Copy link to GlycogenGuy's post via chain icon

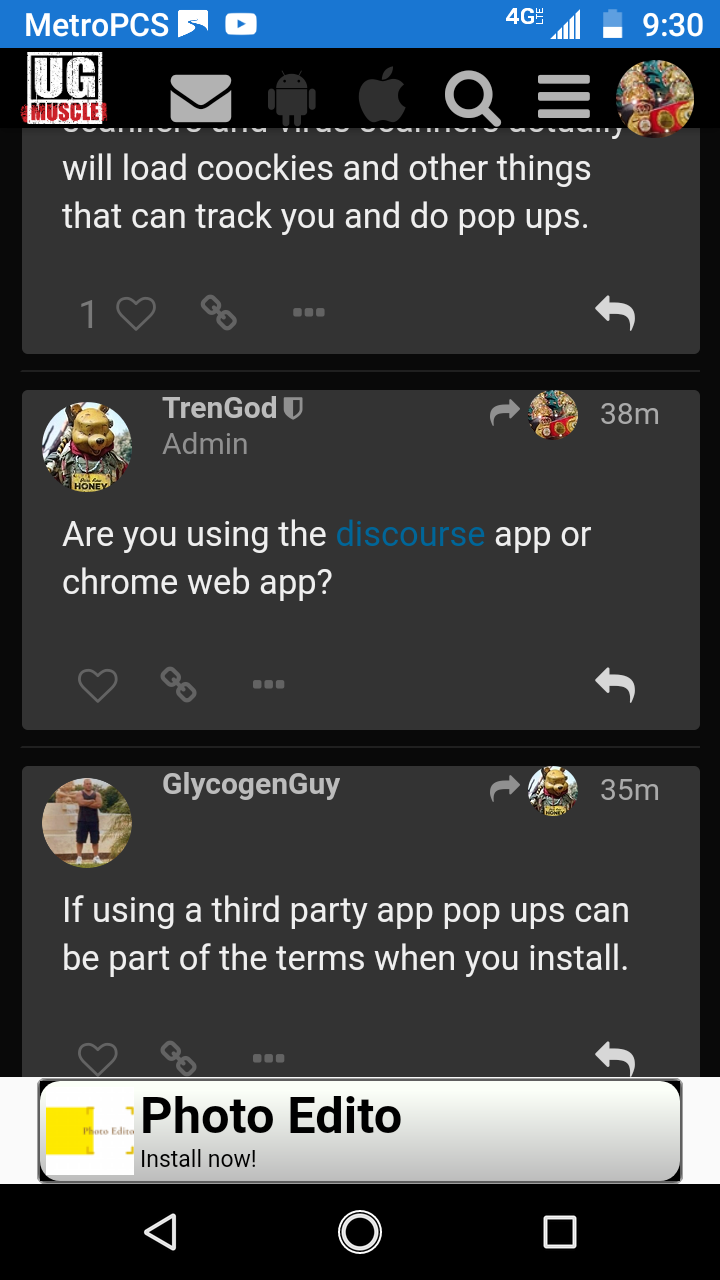click(179, 1057)
